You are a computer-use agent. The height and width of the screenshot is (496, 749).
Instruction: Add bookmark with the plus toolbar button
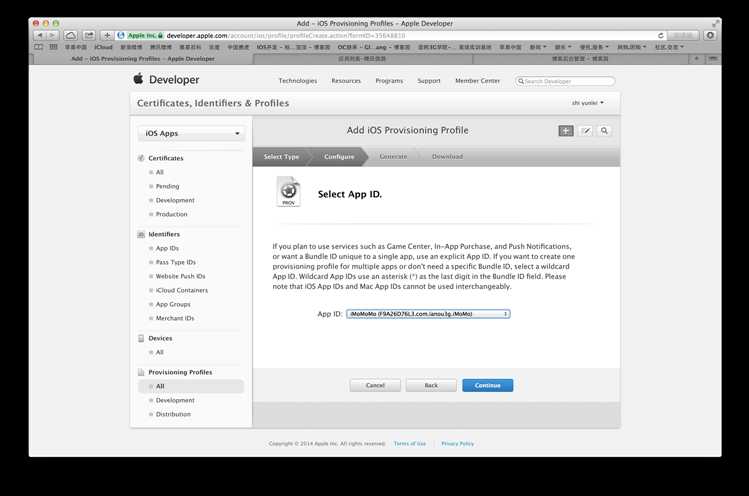click(107, 35)
